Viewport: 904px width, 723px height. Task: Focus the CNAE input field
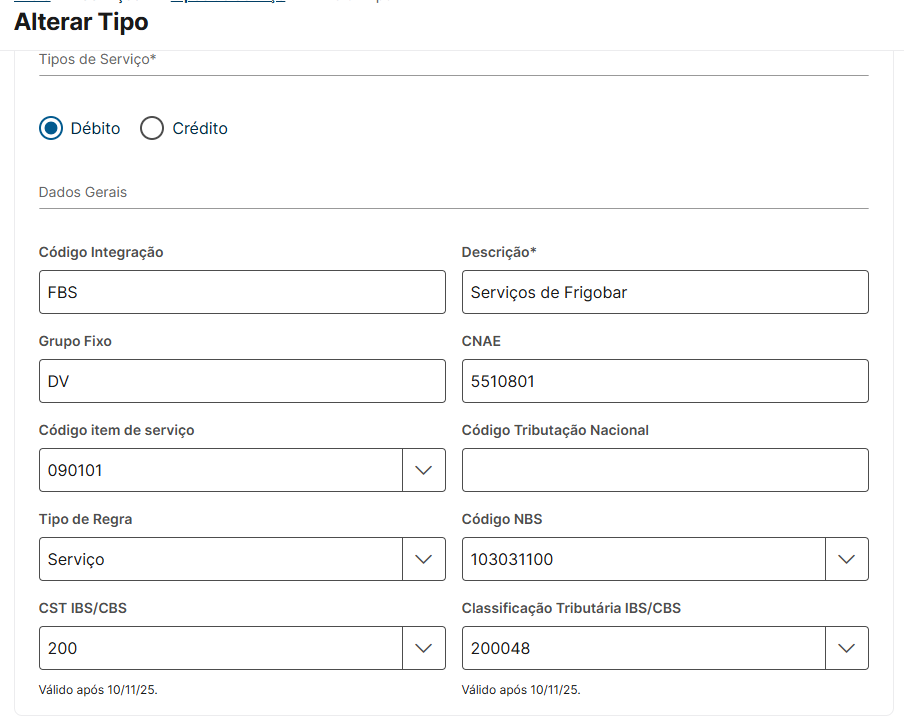click(x=665, y=381)
